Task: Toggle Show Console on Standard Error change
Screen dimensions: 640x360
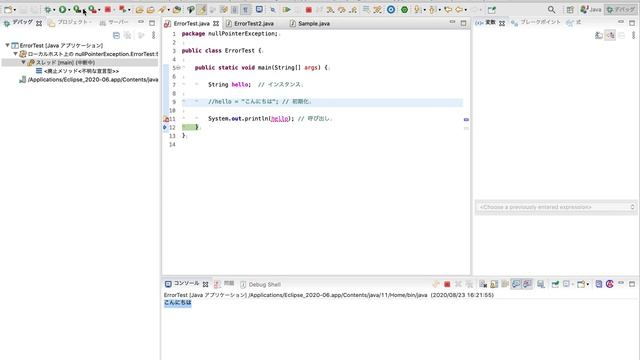Action: tap(527, 284)
